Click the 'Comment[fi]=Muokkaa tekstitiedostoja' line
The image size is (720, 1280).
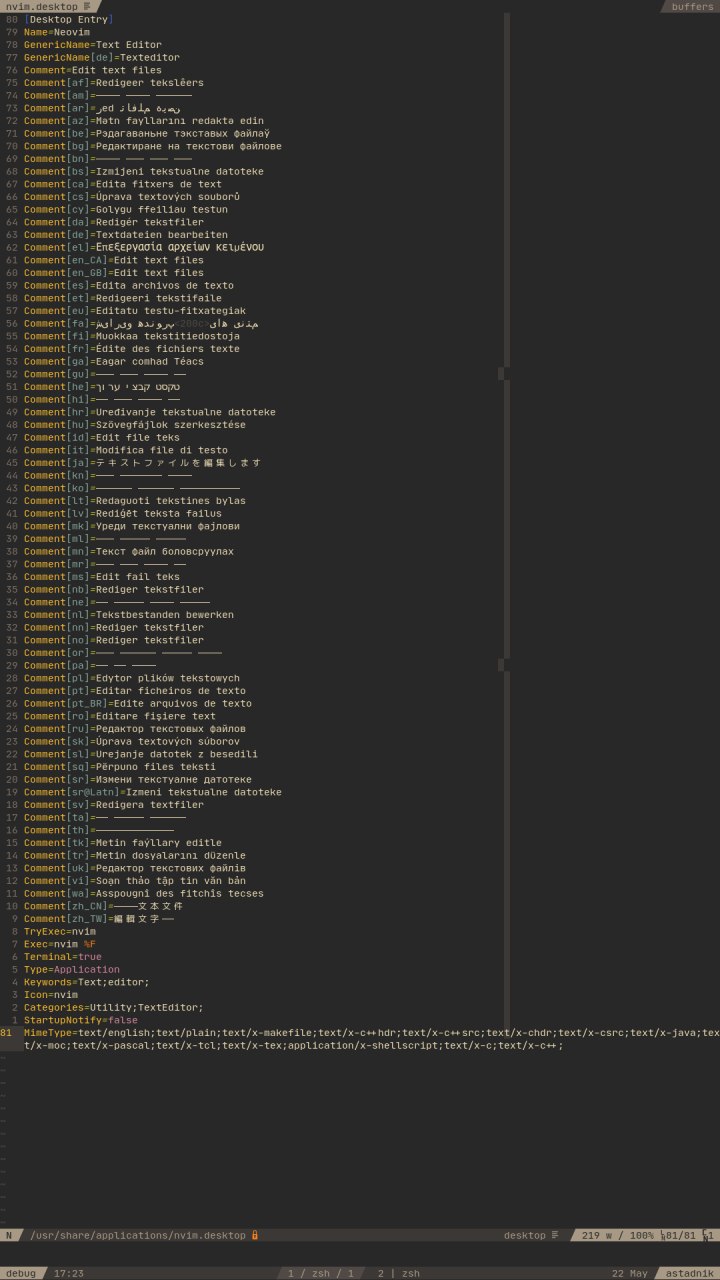coord(132,336)
